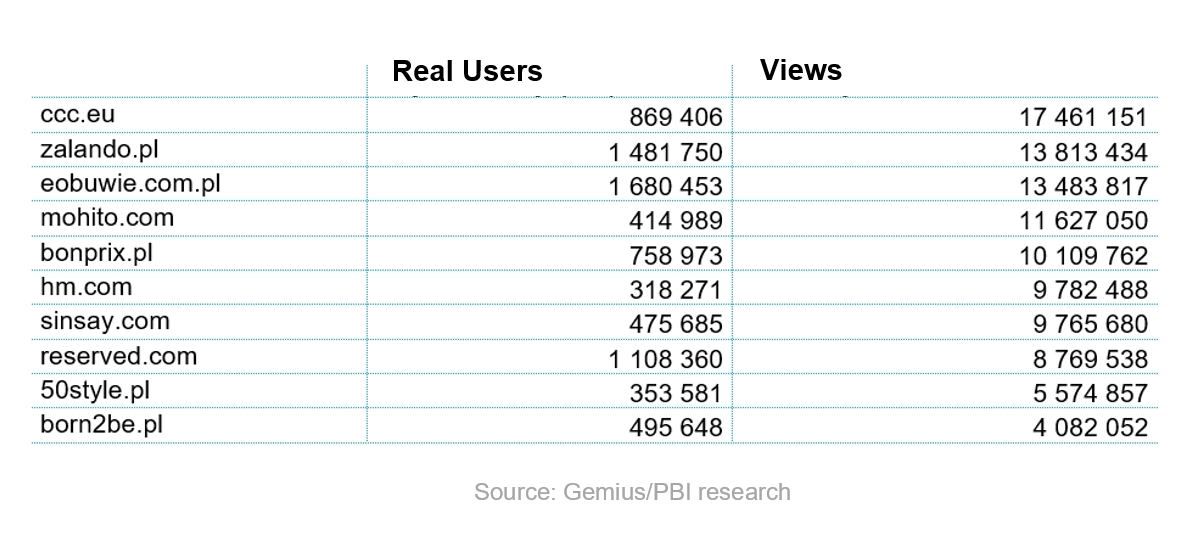The image size is (1204, 543).
Task: Click the sinsay.com row label
Action: (105, 322)
